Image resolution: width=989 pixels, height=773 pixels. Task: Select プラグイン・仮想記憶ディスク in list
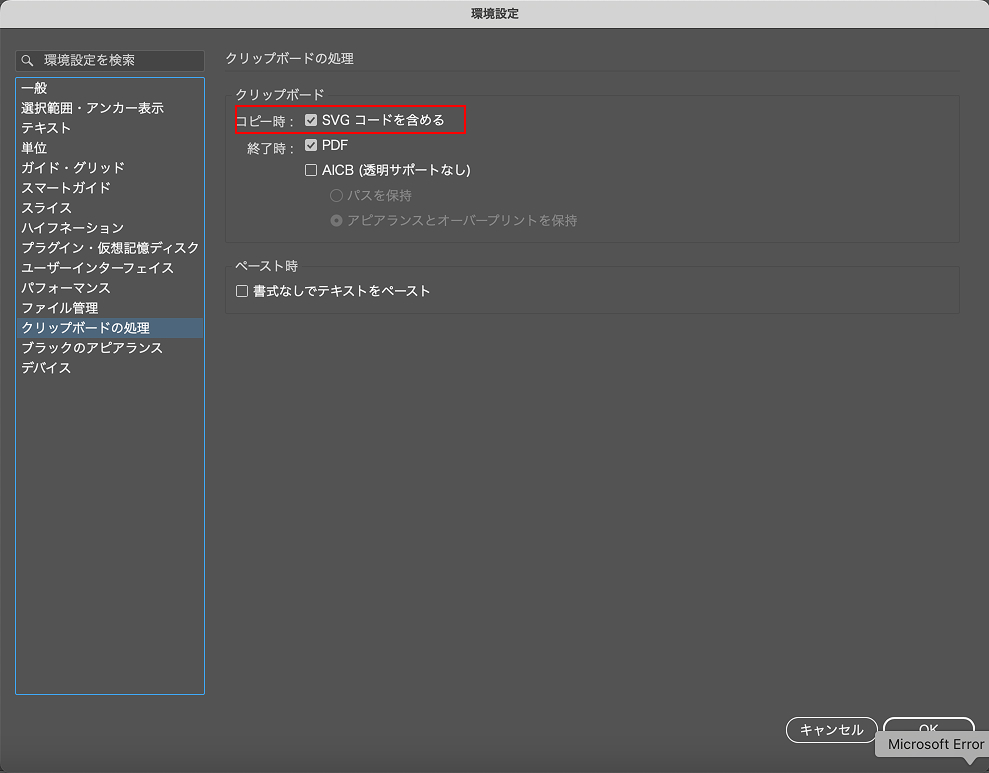(110, 248)
